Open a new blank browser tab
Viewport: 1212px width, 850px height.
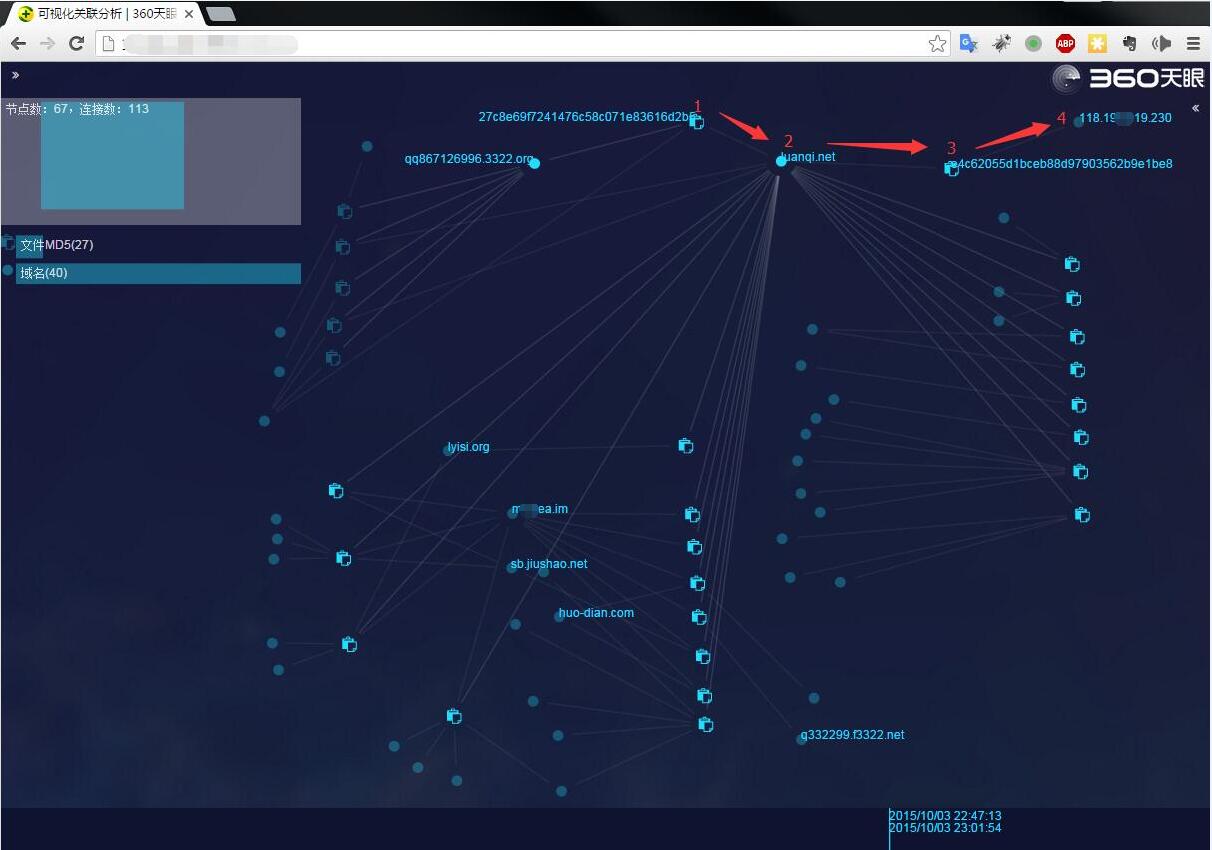[220, 14]
